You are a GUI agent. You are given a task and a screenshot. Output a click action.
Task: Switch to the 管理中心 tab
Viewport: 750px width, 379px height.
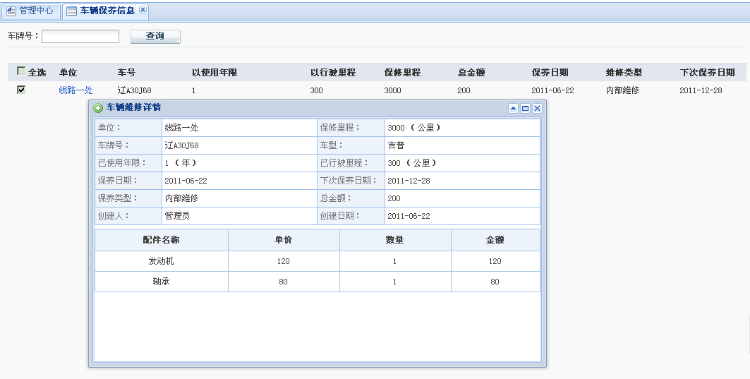click(x=31, y=11)
